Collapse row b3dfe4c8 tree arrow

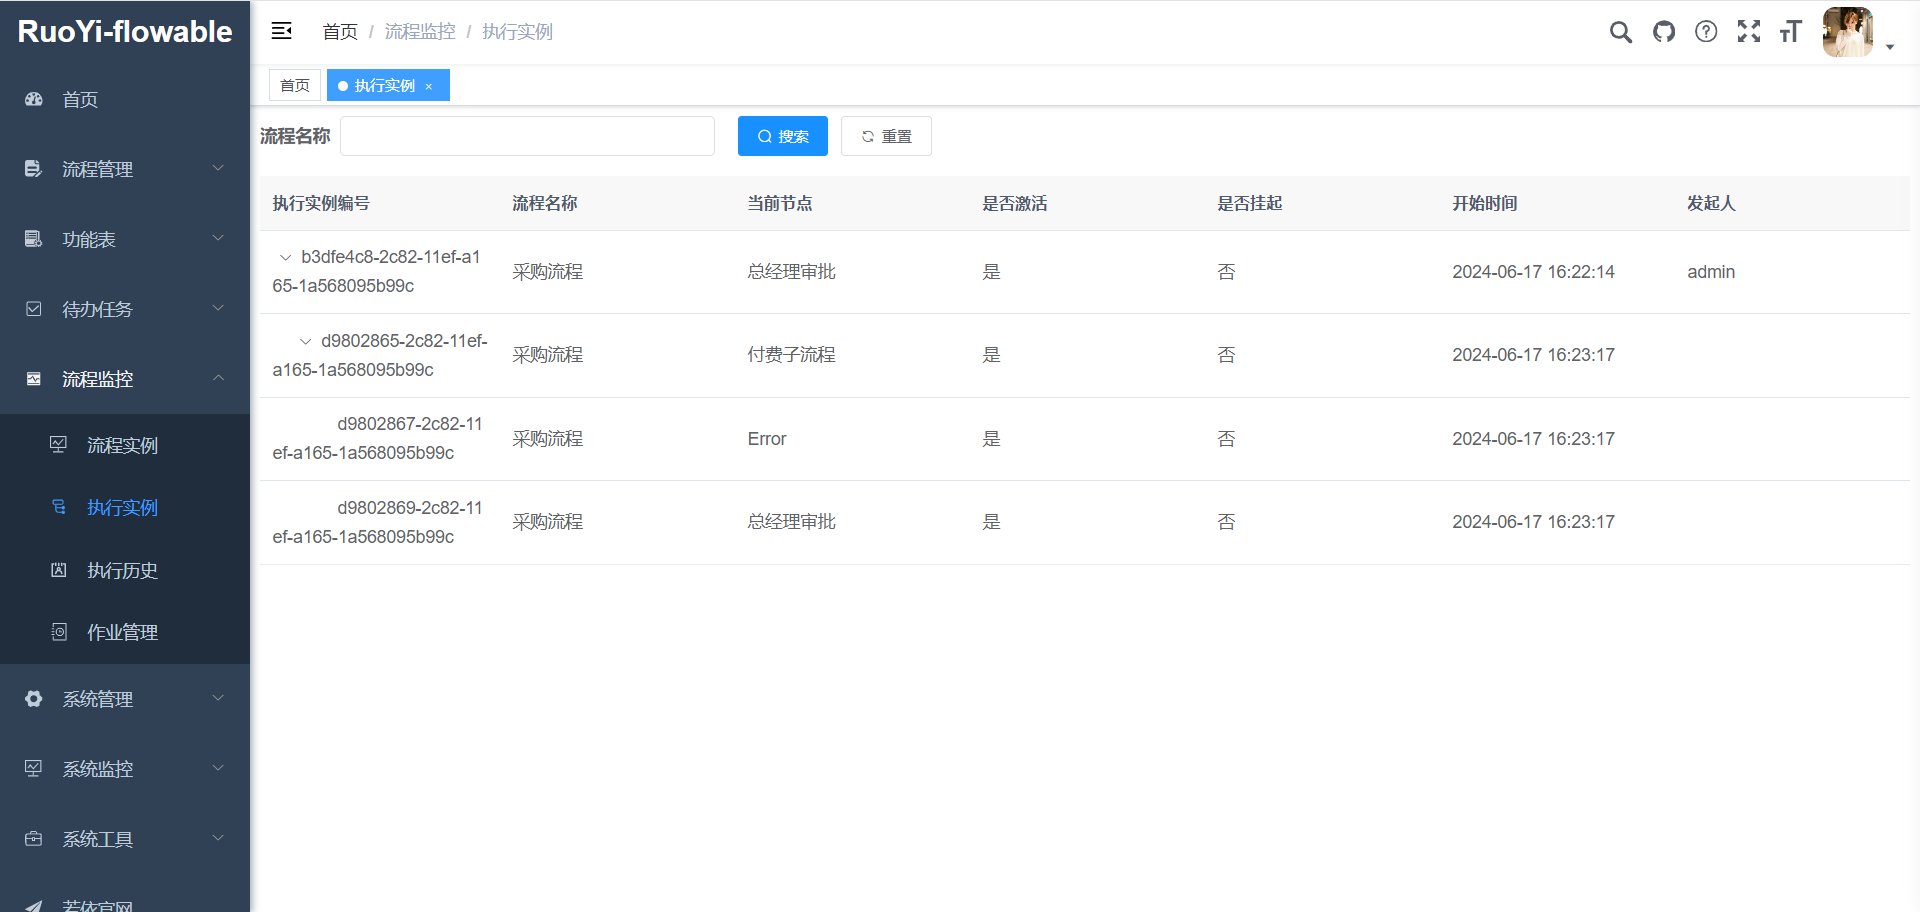tap(286, 258)
